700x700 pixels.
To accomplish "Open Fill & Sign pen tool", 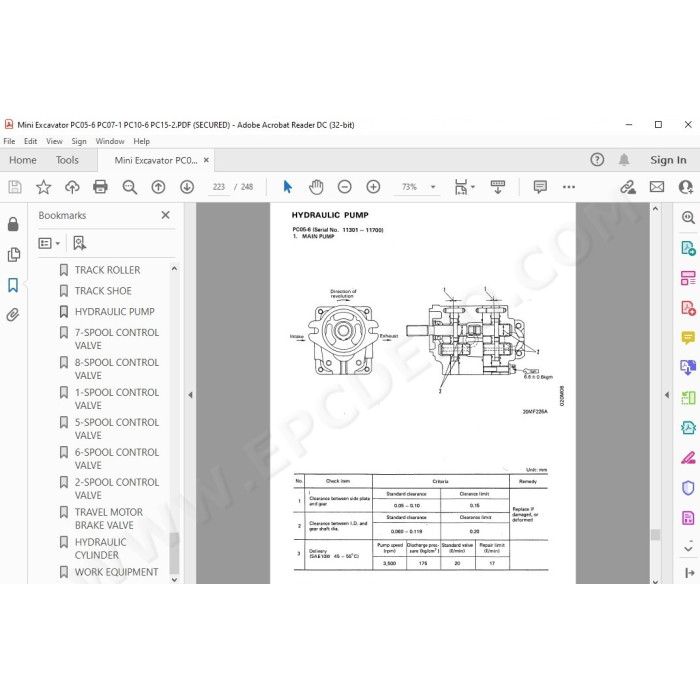I will coord(688,458).
